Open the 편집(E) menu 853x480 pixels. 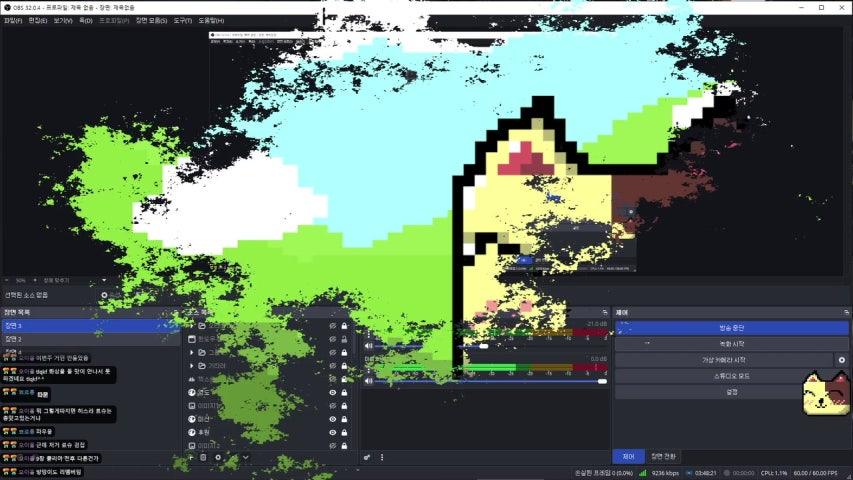point(38,21)
